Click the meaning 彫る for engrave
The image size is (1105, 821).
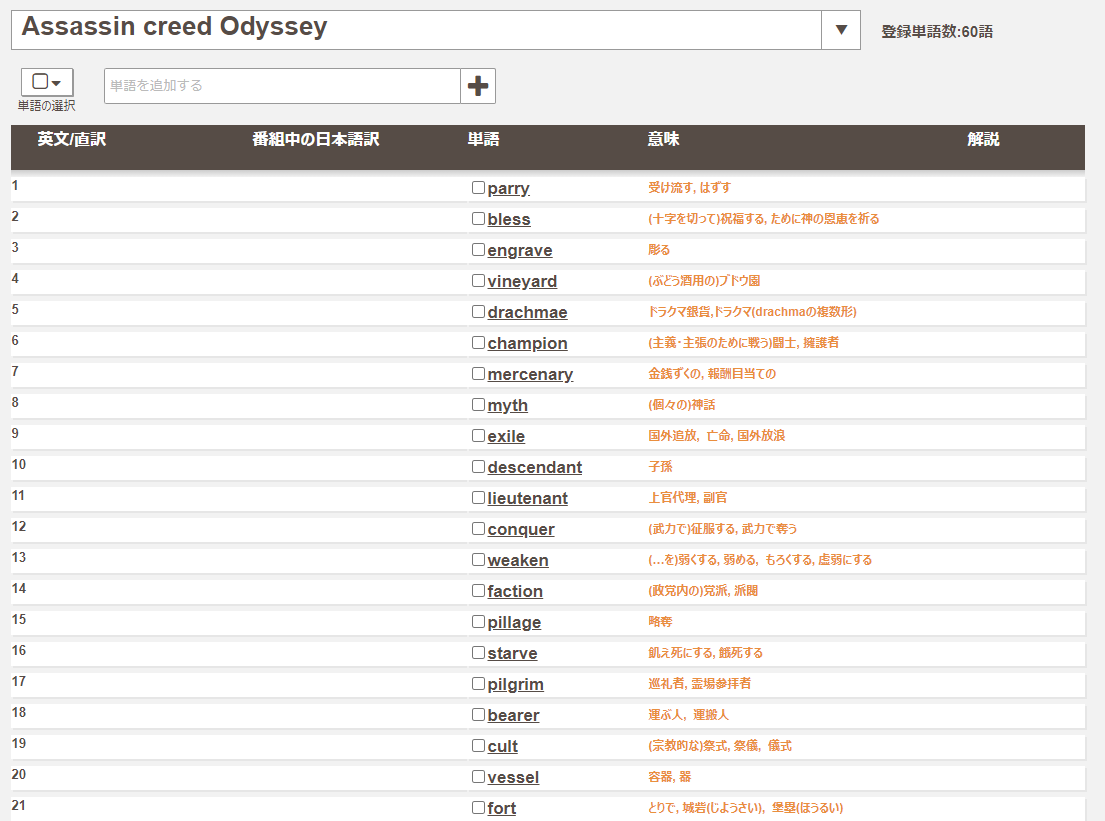point(660,249)
